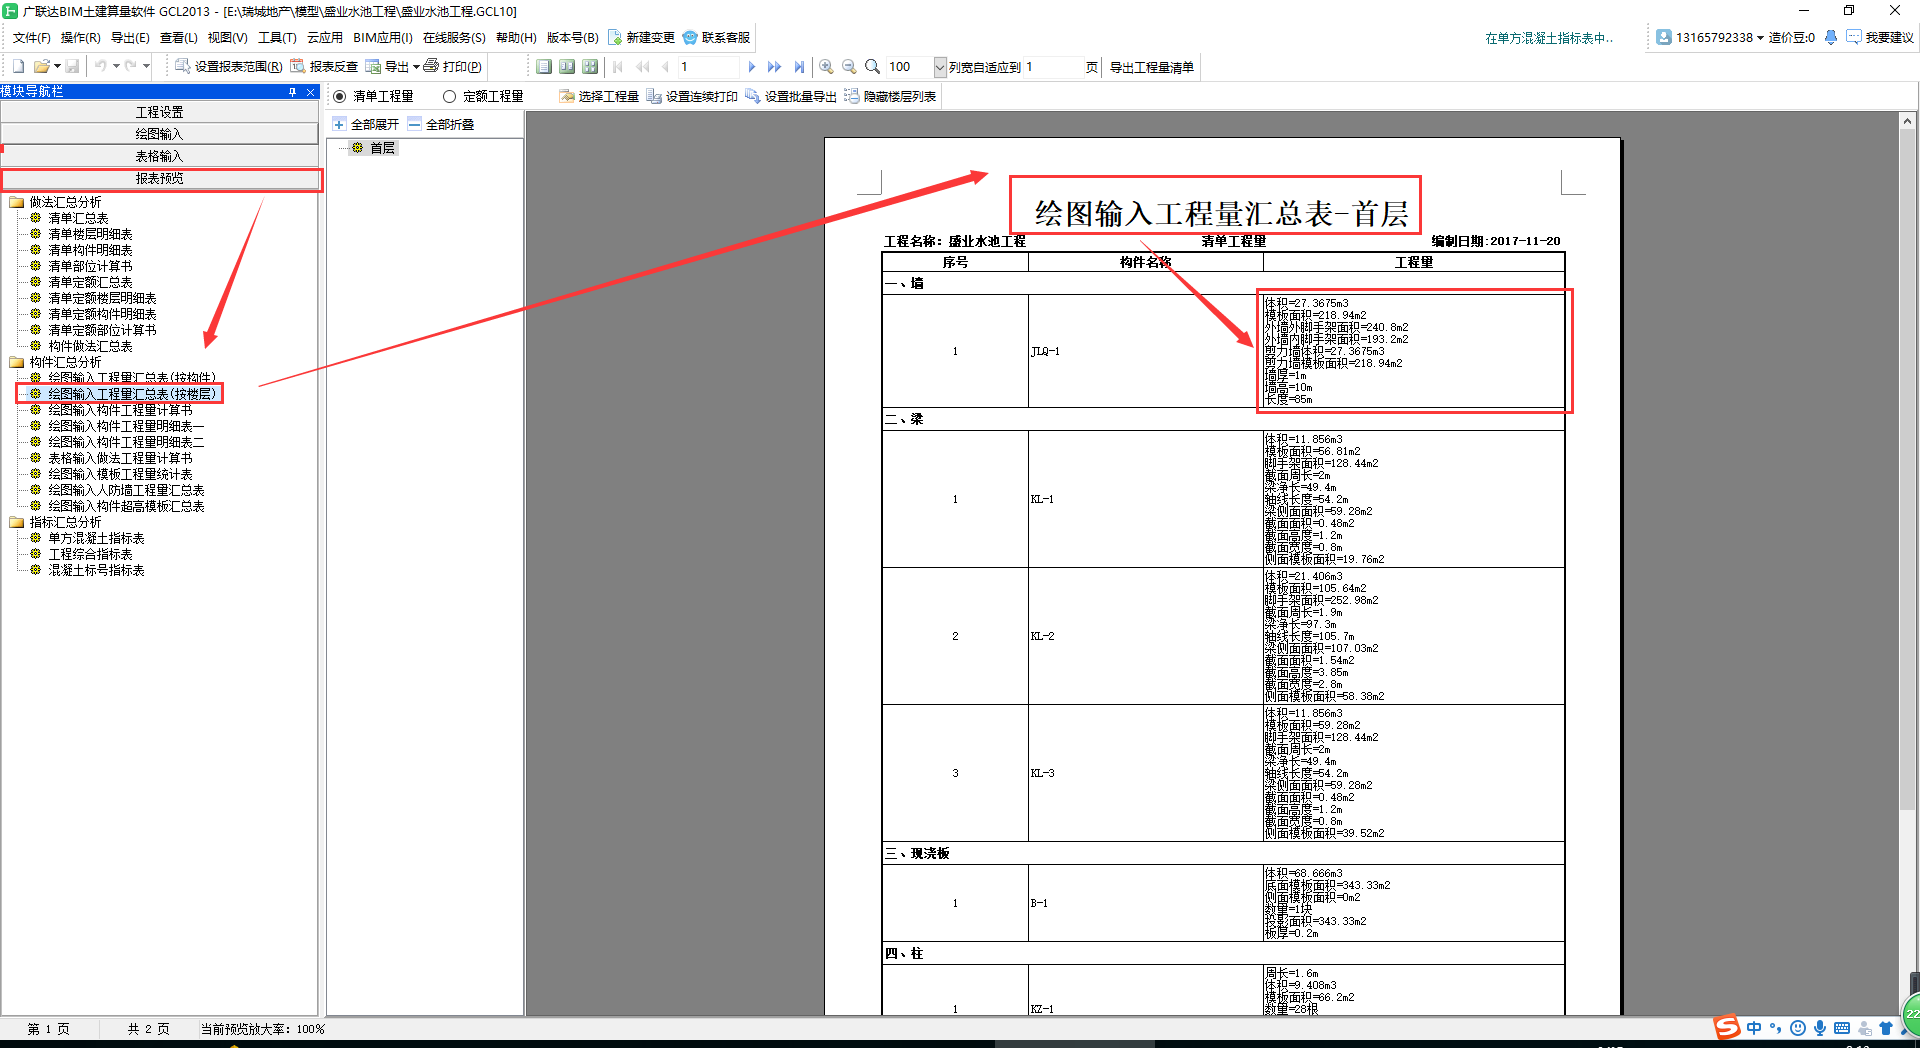Viewport: 1920px width, 1048px height.
Task: Go to first page icon
Action: tap(618, 67)
